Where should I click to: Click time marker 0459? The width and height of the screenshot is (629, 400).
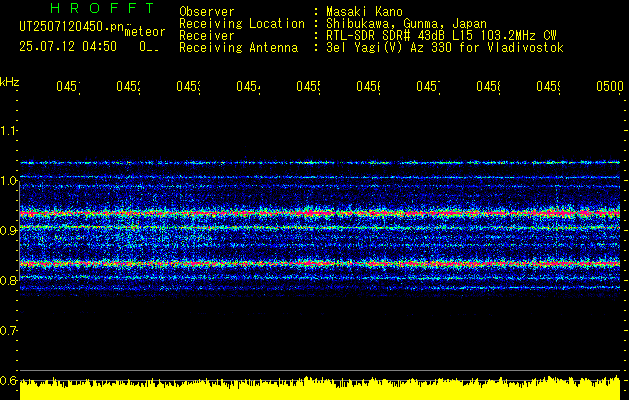pos(549,87)
